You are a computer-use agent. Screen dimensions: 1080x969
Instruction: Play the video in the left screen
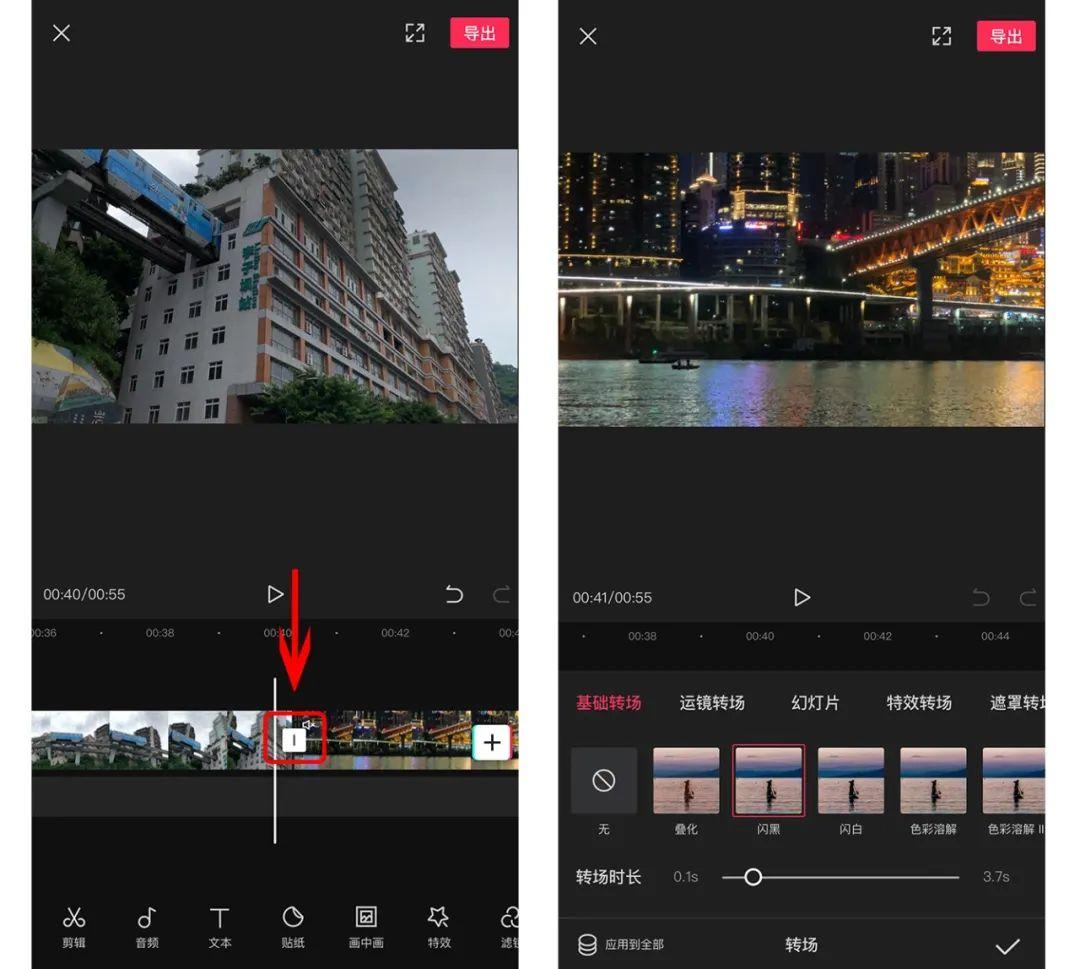click(x=275, y=594)
